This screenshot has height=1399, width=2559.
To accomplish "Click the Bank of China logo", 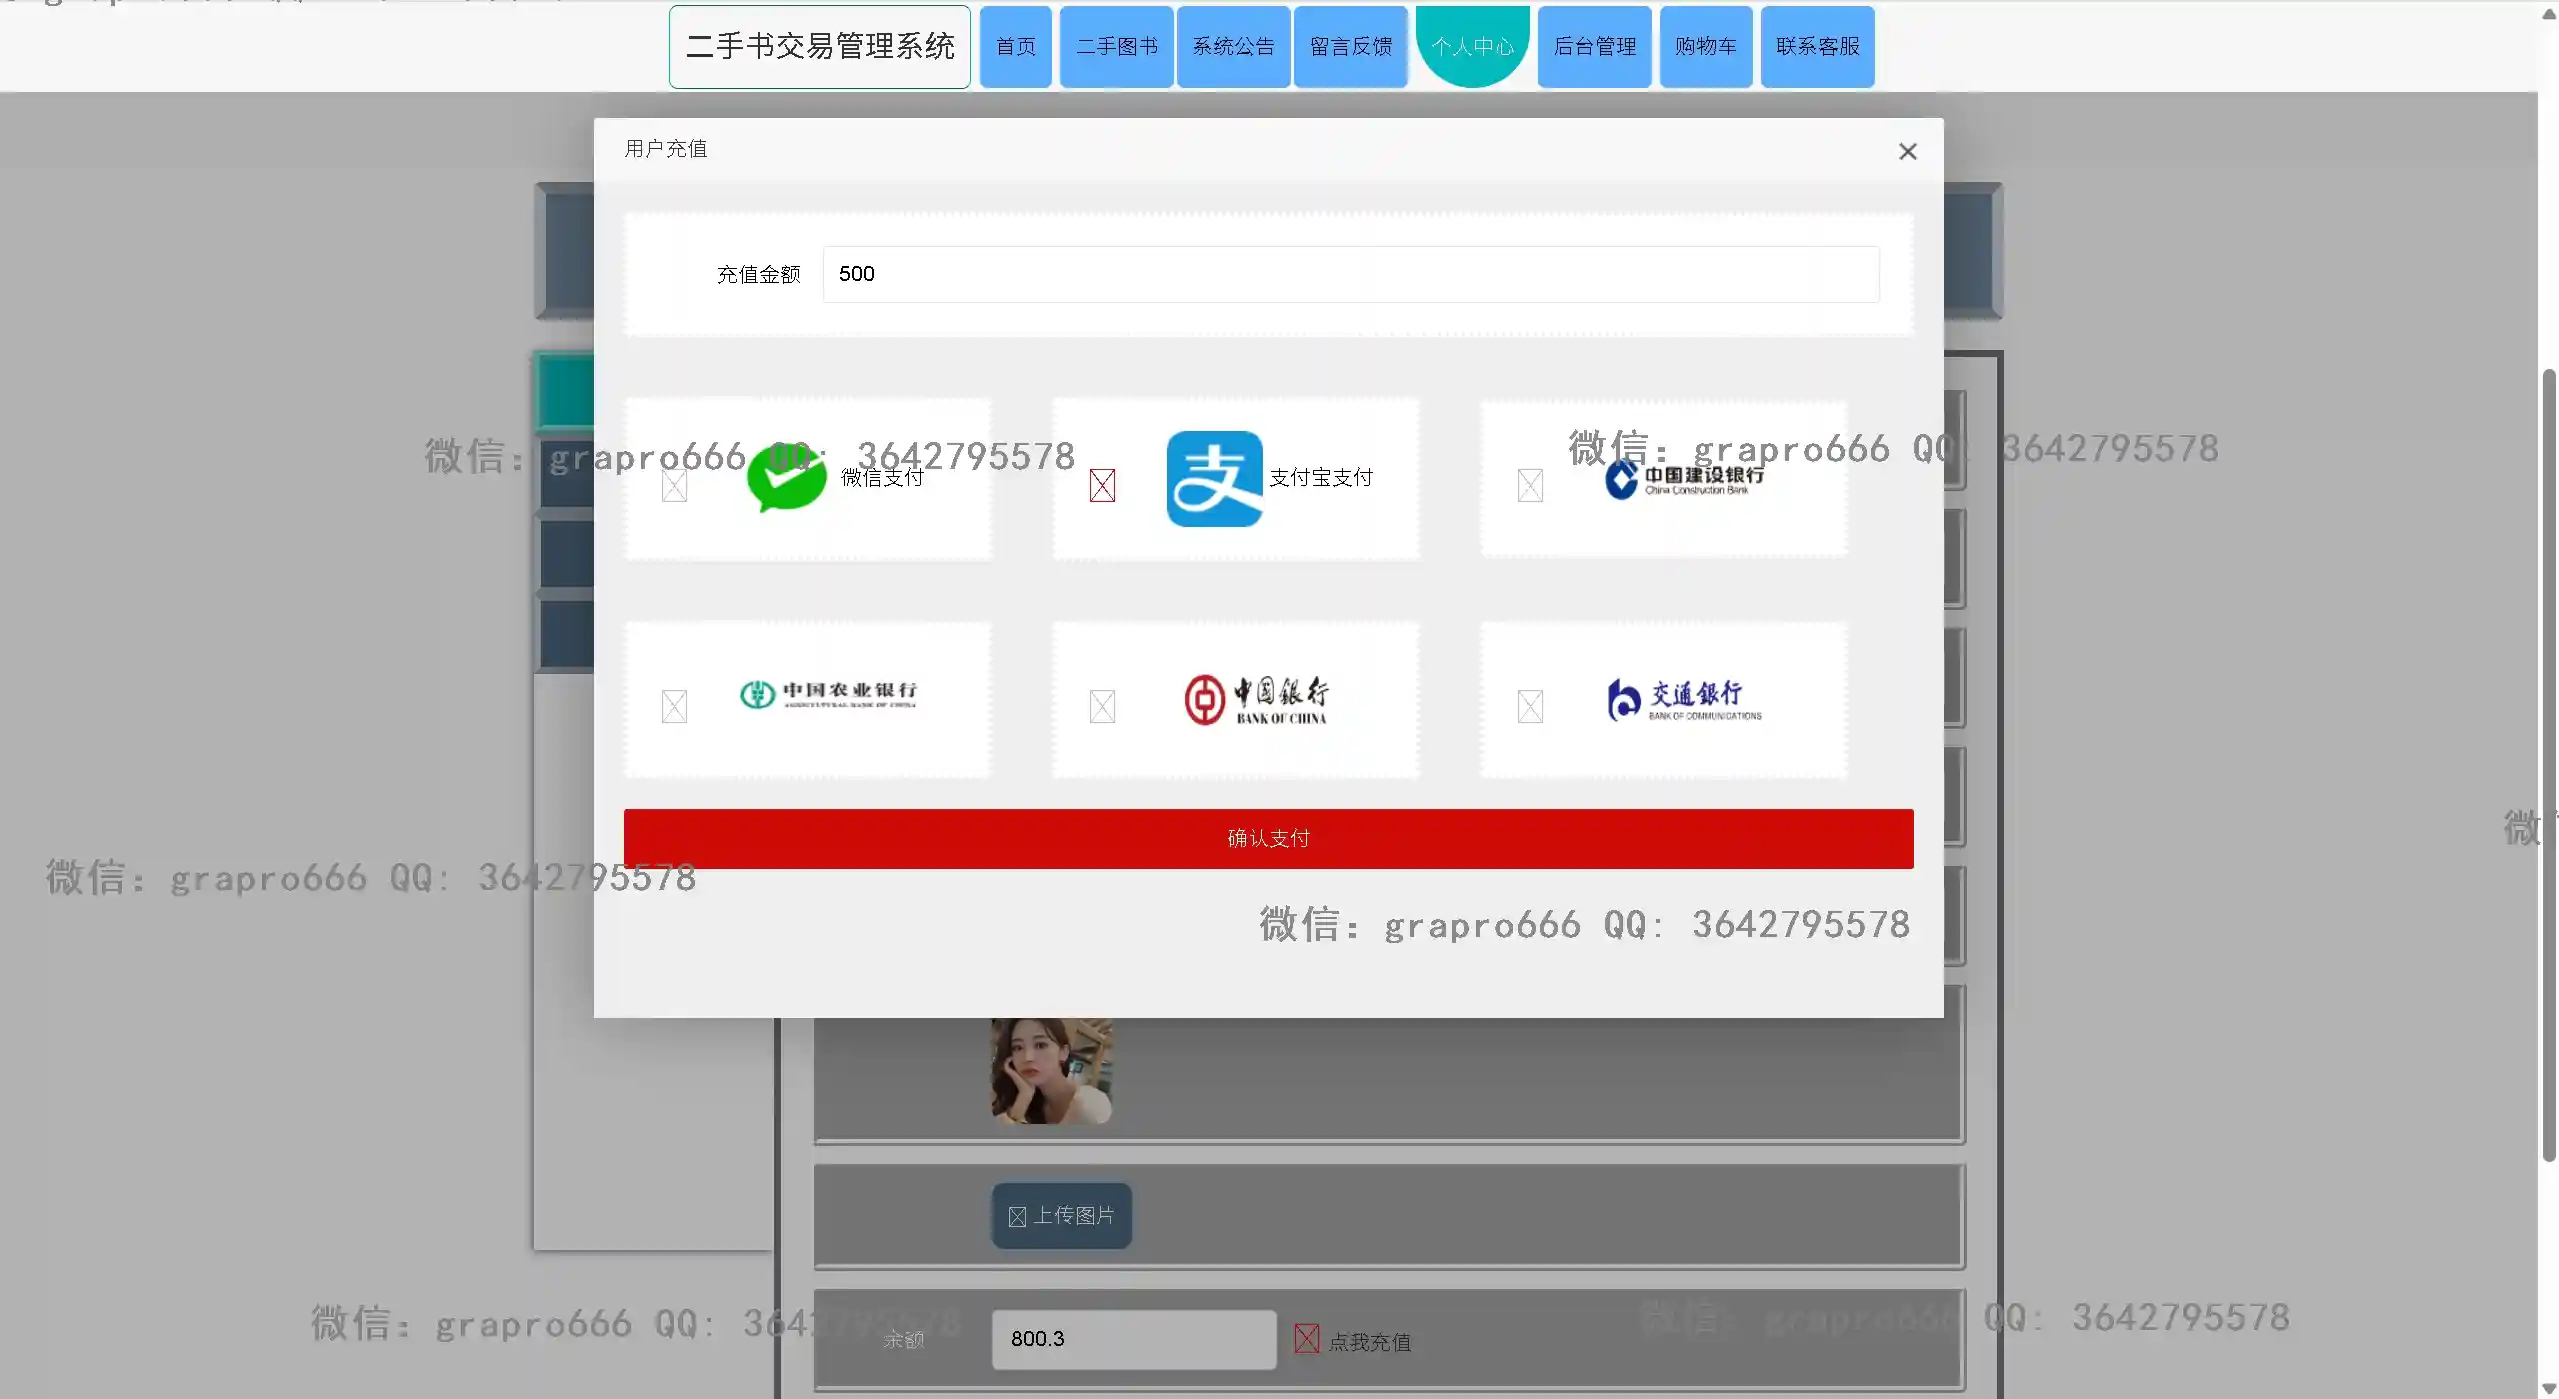I will 1256,699.
